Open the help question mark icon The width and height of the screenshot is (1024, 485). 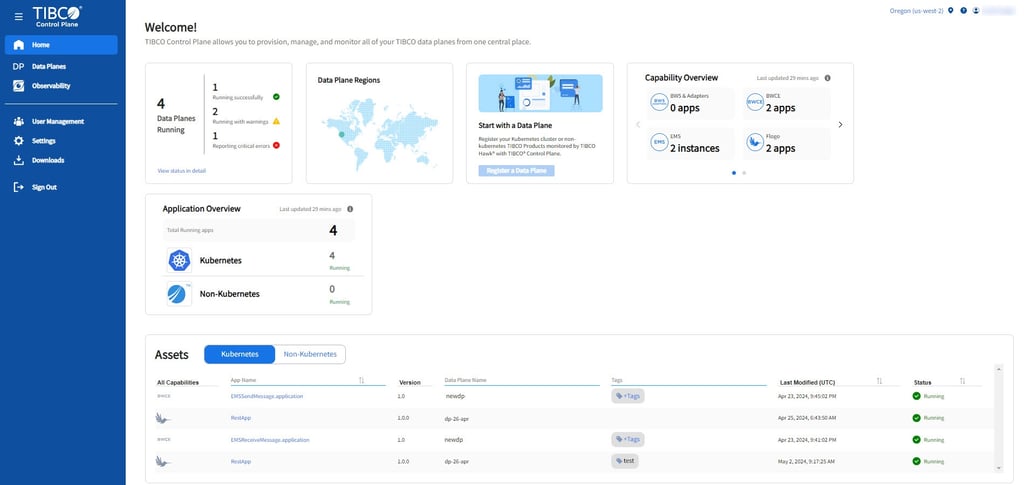click(x=963, y=10)
